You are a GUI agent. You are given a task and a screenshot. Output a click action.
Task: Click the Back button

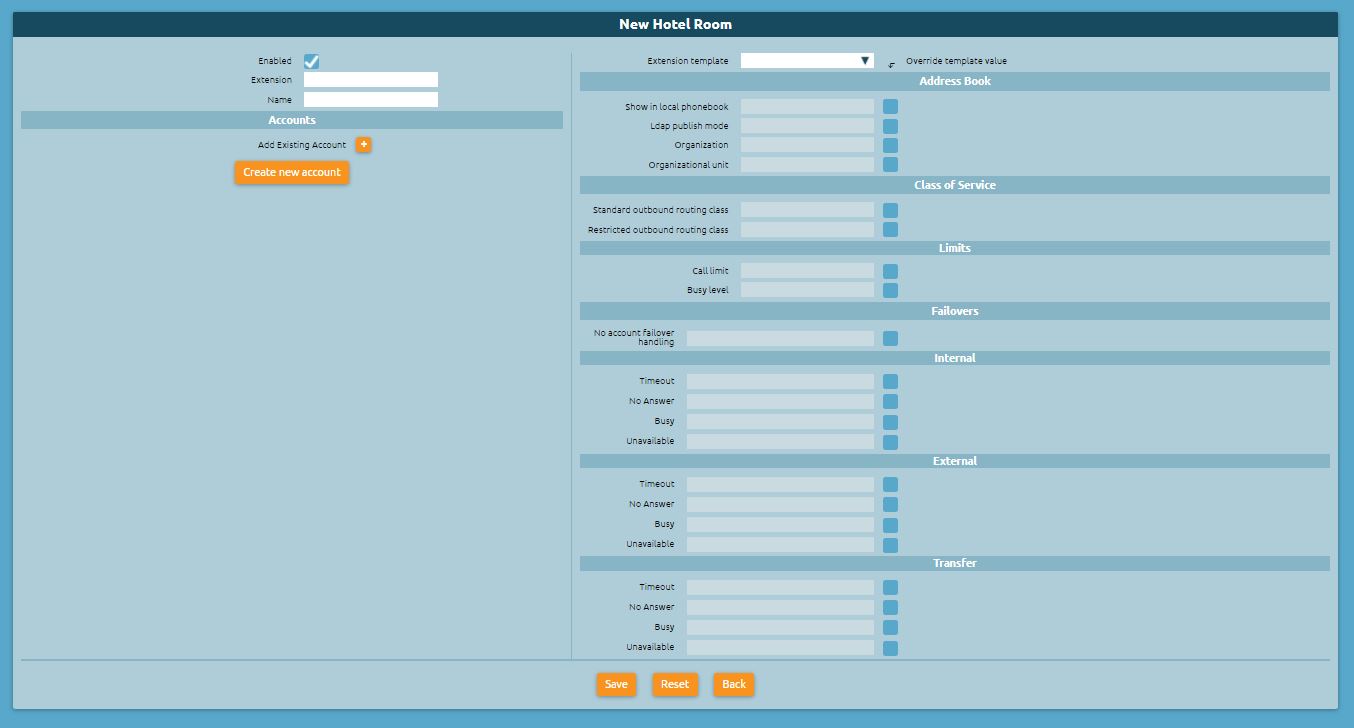tap(734, 685)
